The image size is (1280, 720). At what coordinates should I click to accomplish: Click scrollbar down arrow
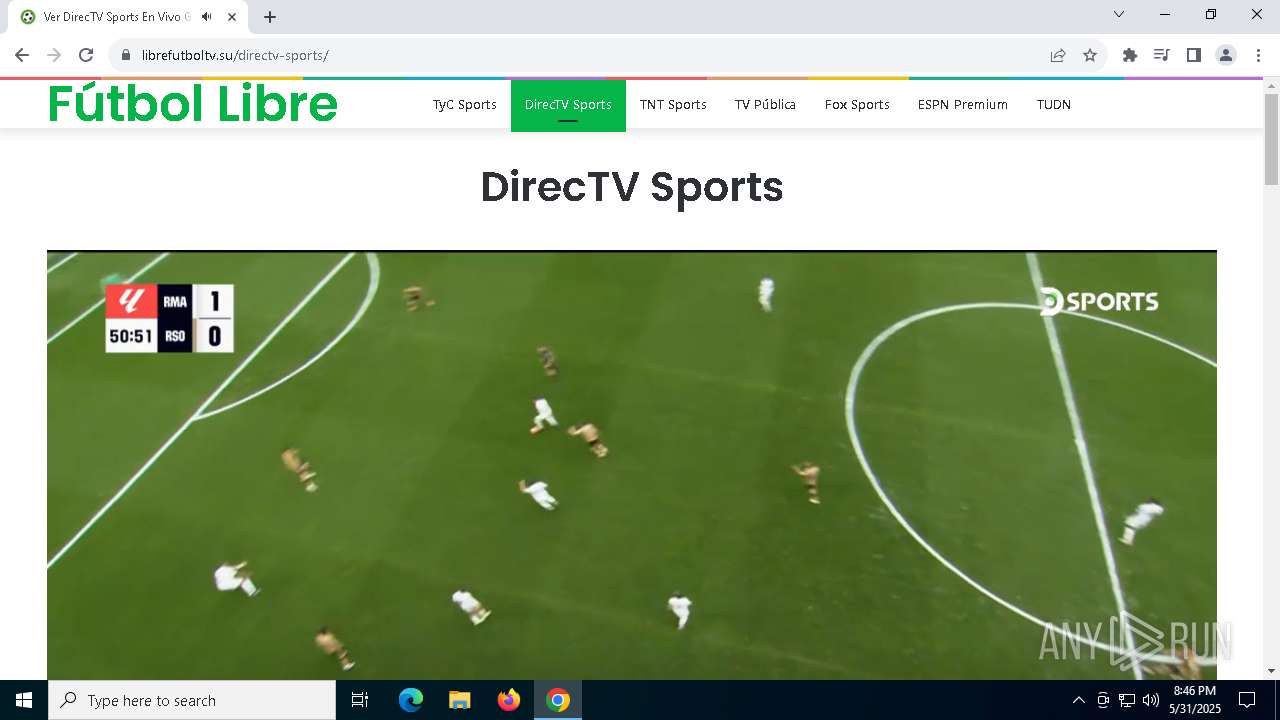[x=1271, y=671]
